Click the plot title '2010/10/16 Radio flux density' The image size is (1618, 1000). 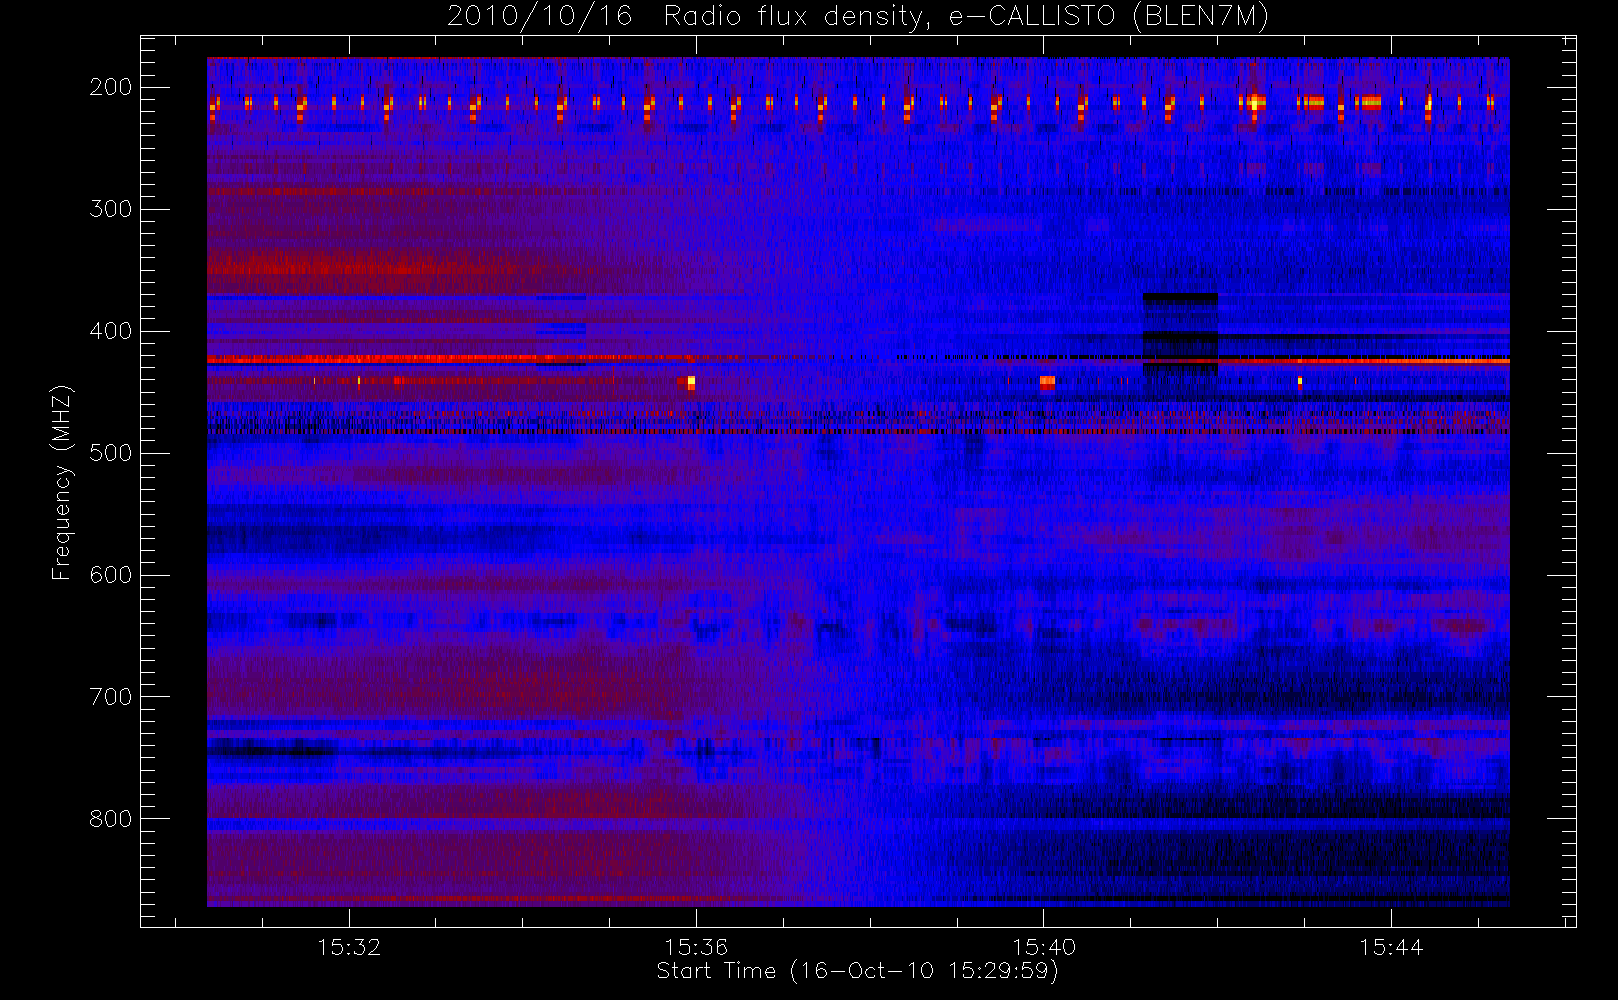857,16
